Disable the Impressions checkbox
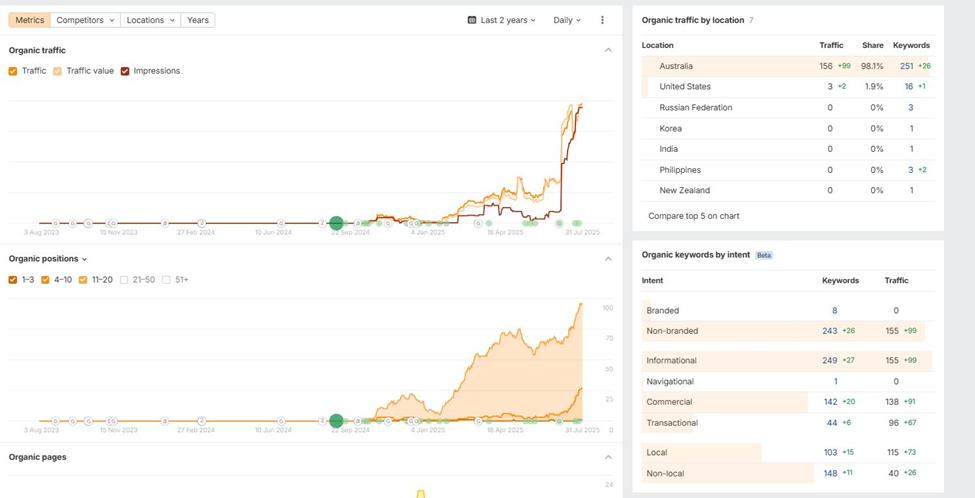975x498 pixels. (x=126, y=71)
